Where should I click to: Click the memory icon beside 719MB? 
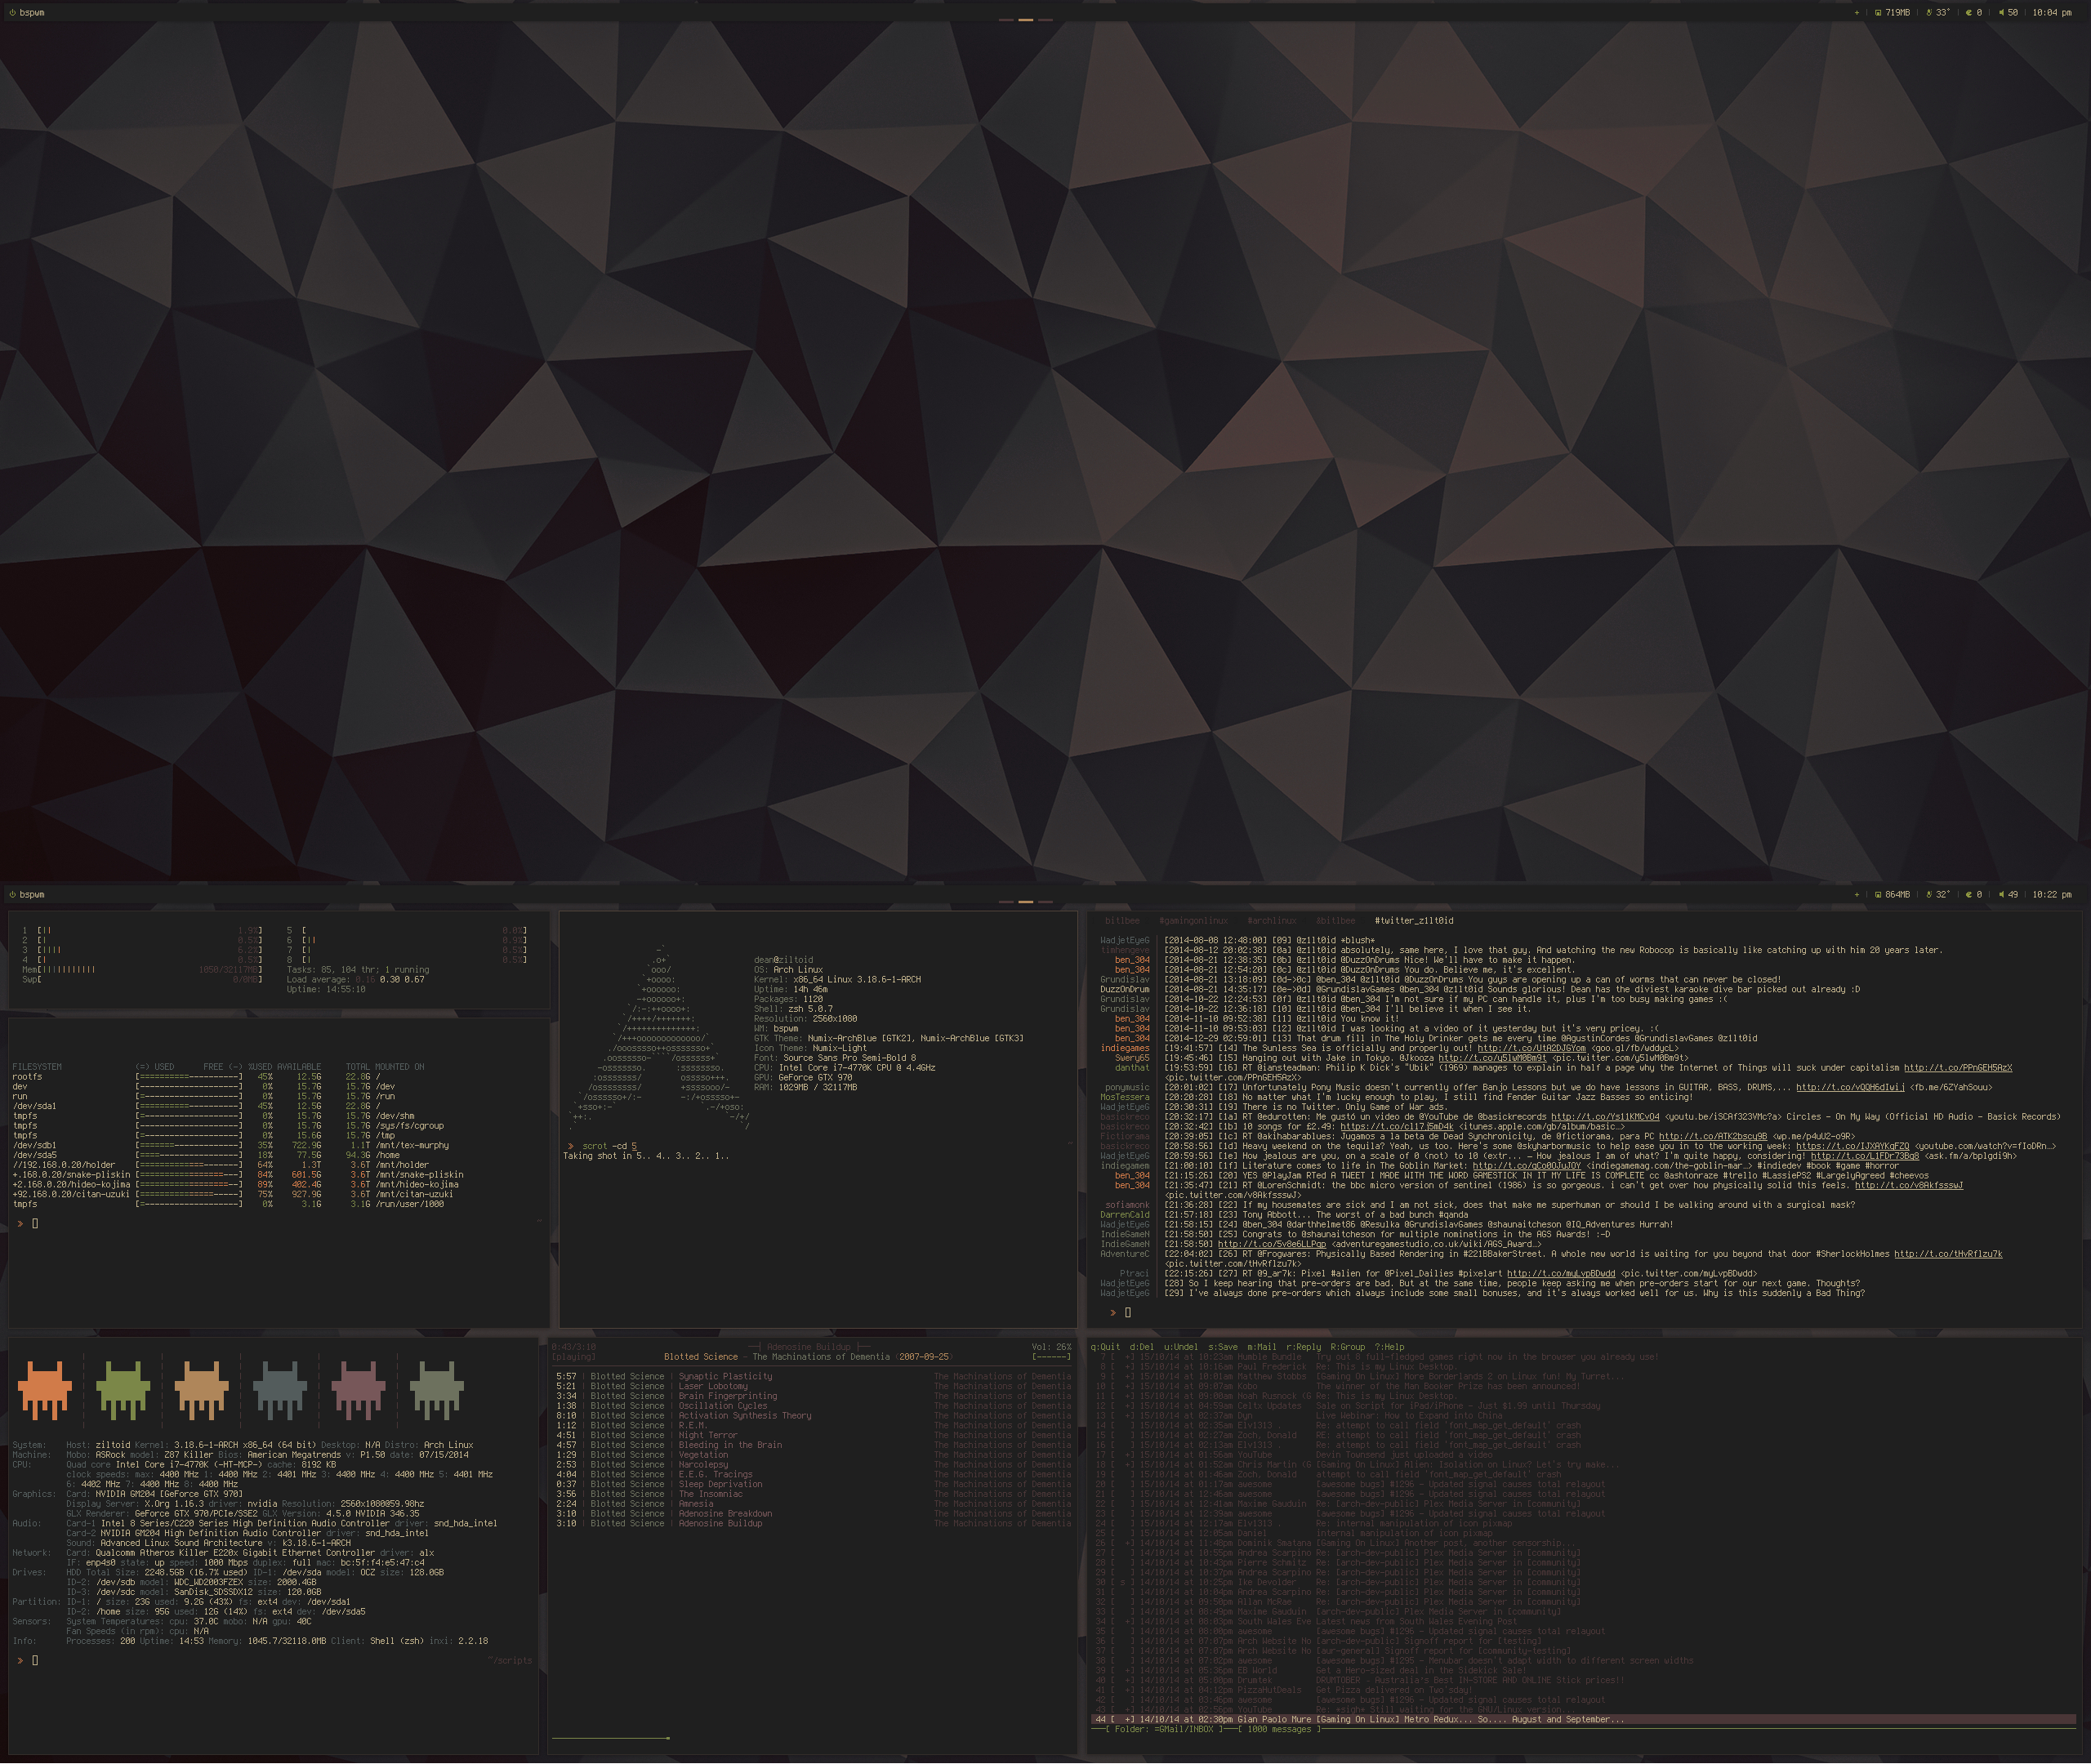(1878, 13)
